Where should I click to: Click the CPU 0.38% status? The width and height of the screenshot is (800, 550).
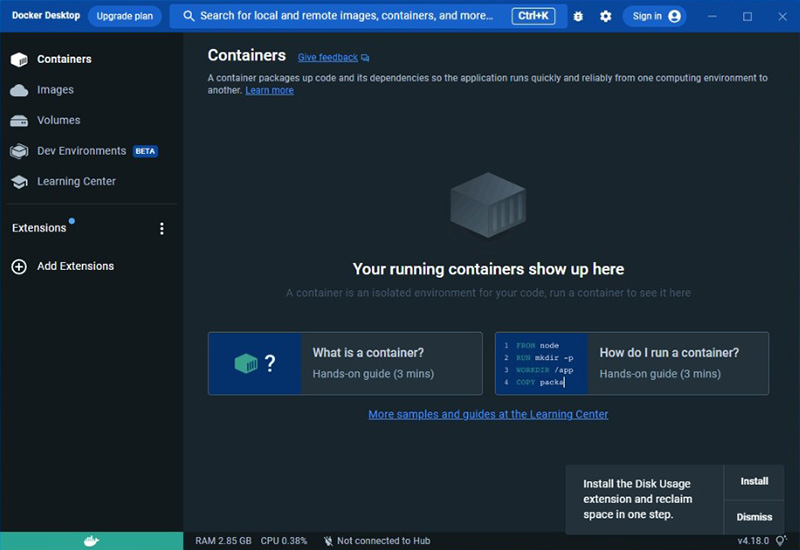pos(284,541)
